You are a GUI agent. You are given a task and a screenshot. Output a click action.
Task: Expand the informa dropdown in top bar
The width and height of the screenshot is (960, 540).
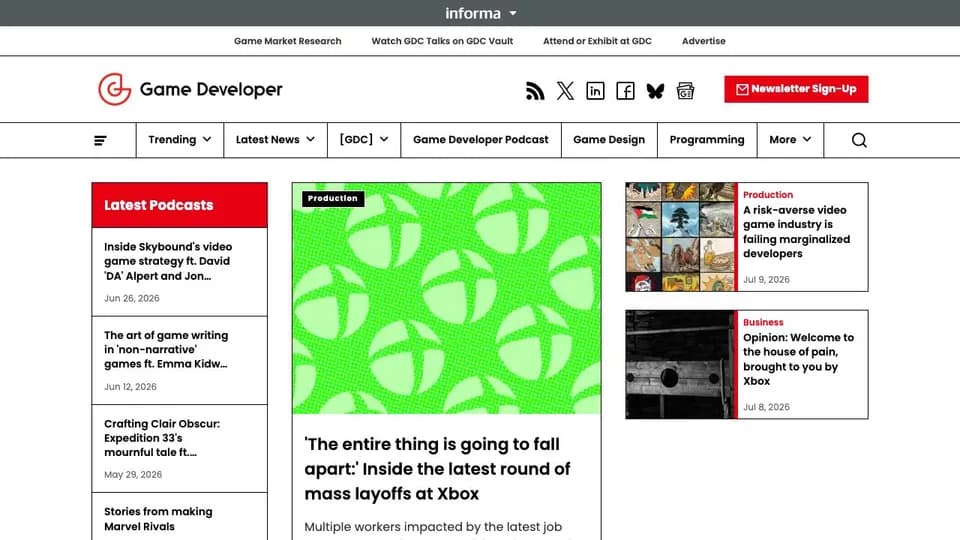pos(481,13)
